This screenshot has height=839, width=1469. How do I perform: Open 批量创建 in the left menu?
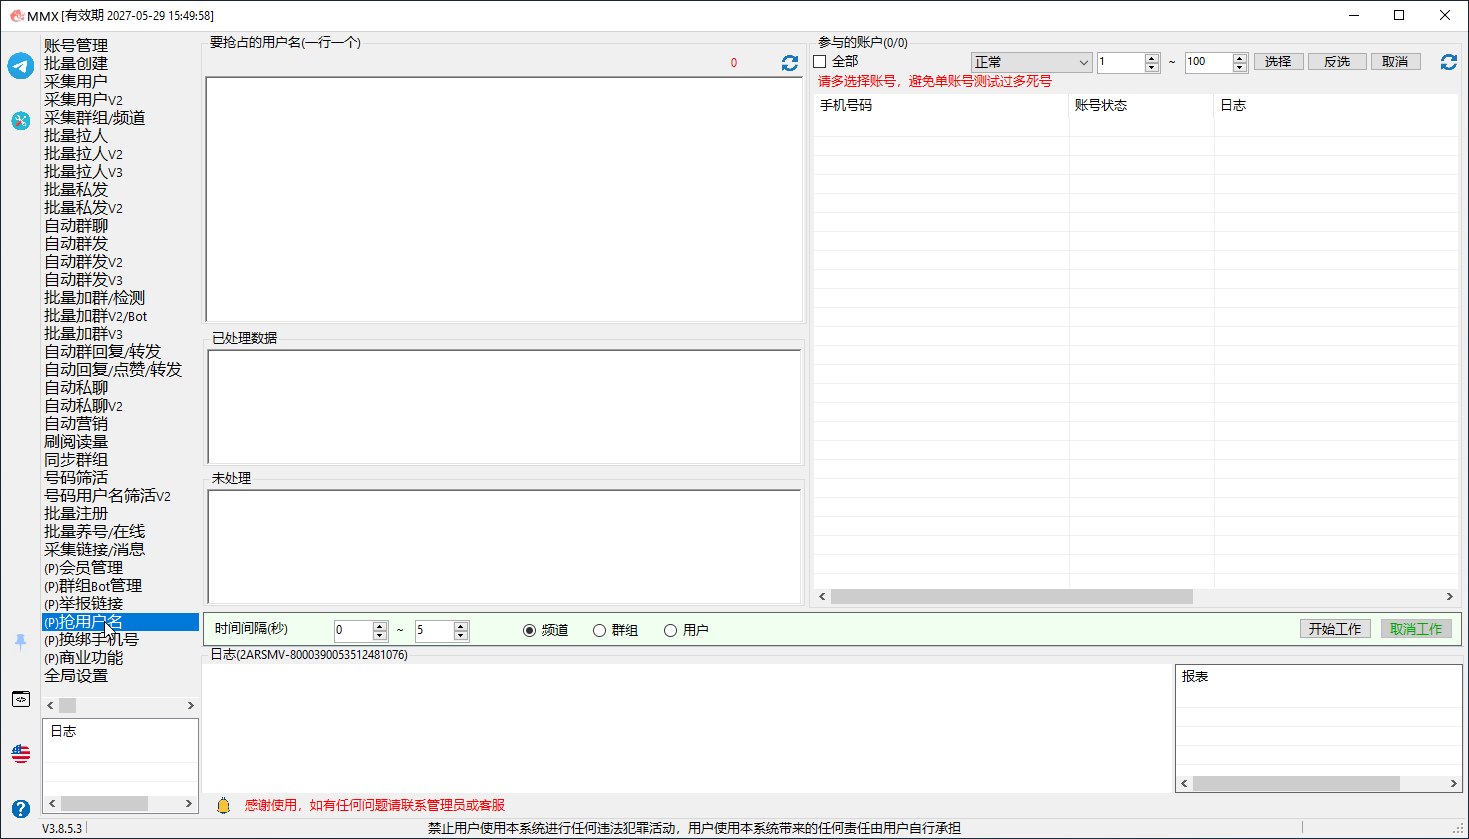[x=76, y=64]
